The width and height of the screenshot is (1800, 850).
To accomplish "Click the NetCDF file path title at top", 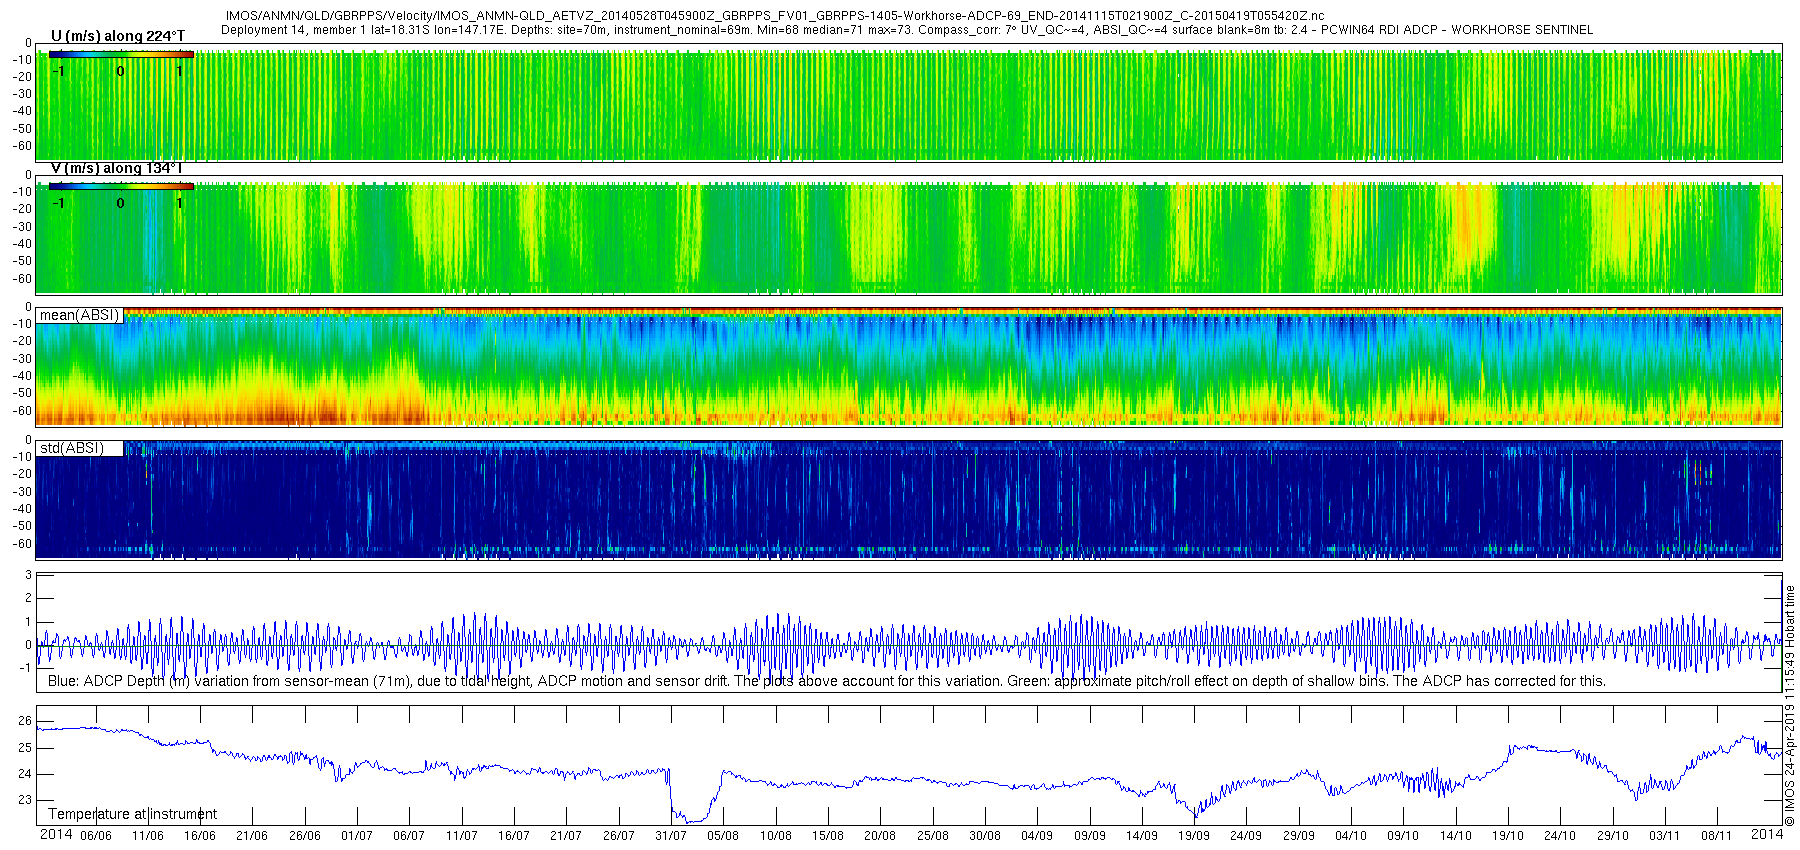I will (774, 16).
